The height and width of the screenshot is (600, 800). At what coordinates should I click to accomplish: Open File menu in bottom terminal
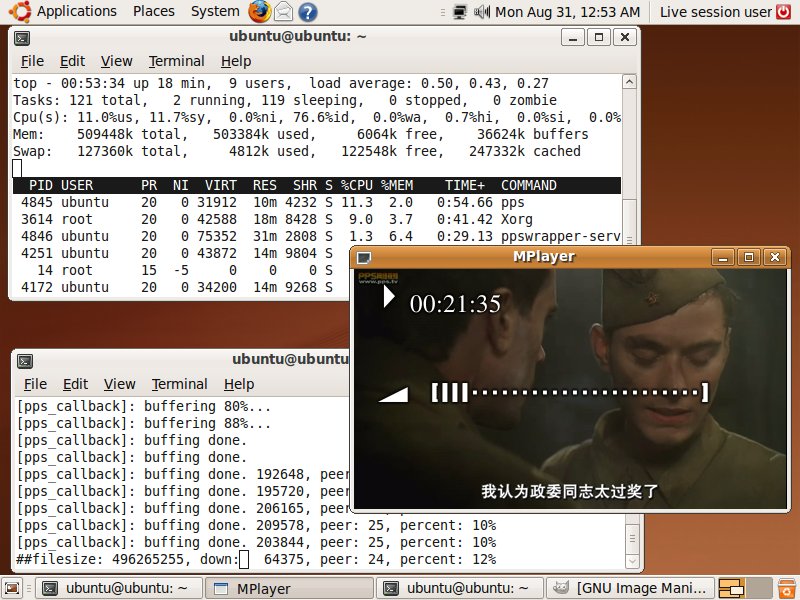tap(35, 384)
